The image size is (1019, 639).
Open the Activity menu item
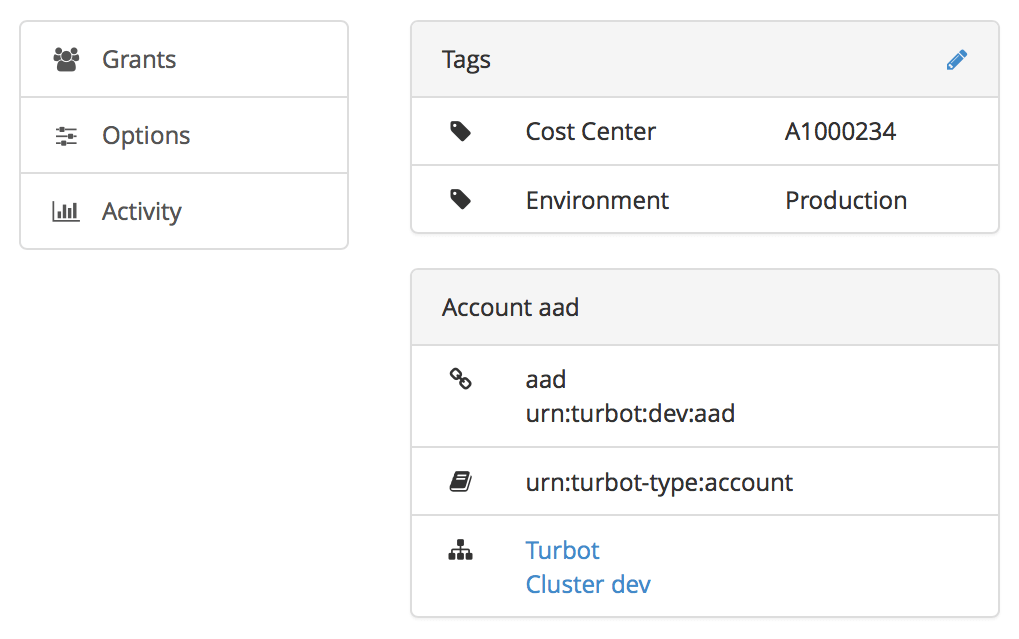[x=184, y=211]
